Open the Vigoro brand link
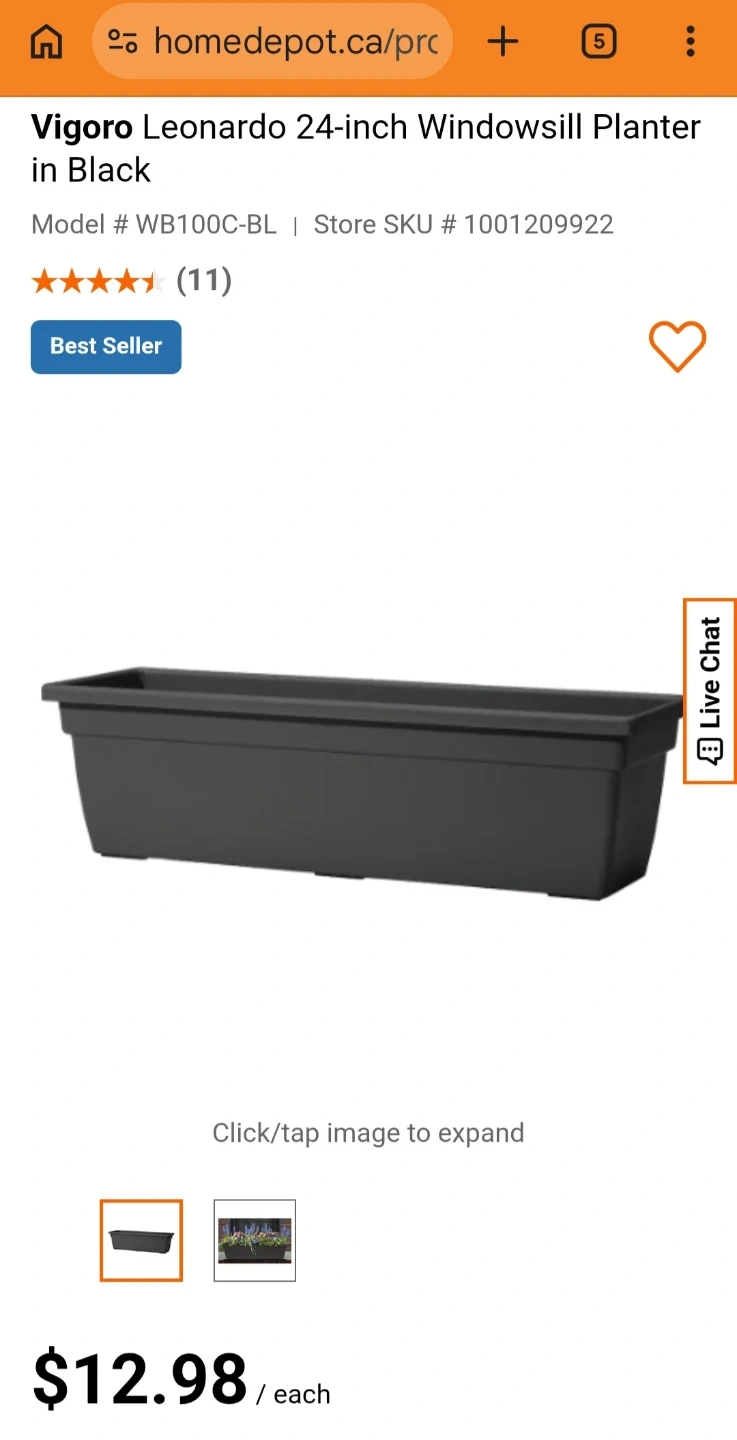 click(82, 127)
